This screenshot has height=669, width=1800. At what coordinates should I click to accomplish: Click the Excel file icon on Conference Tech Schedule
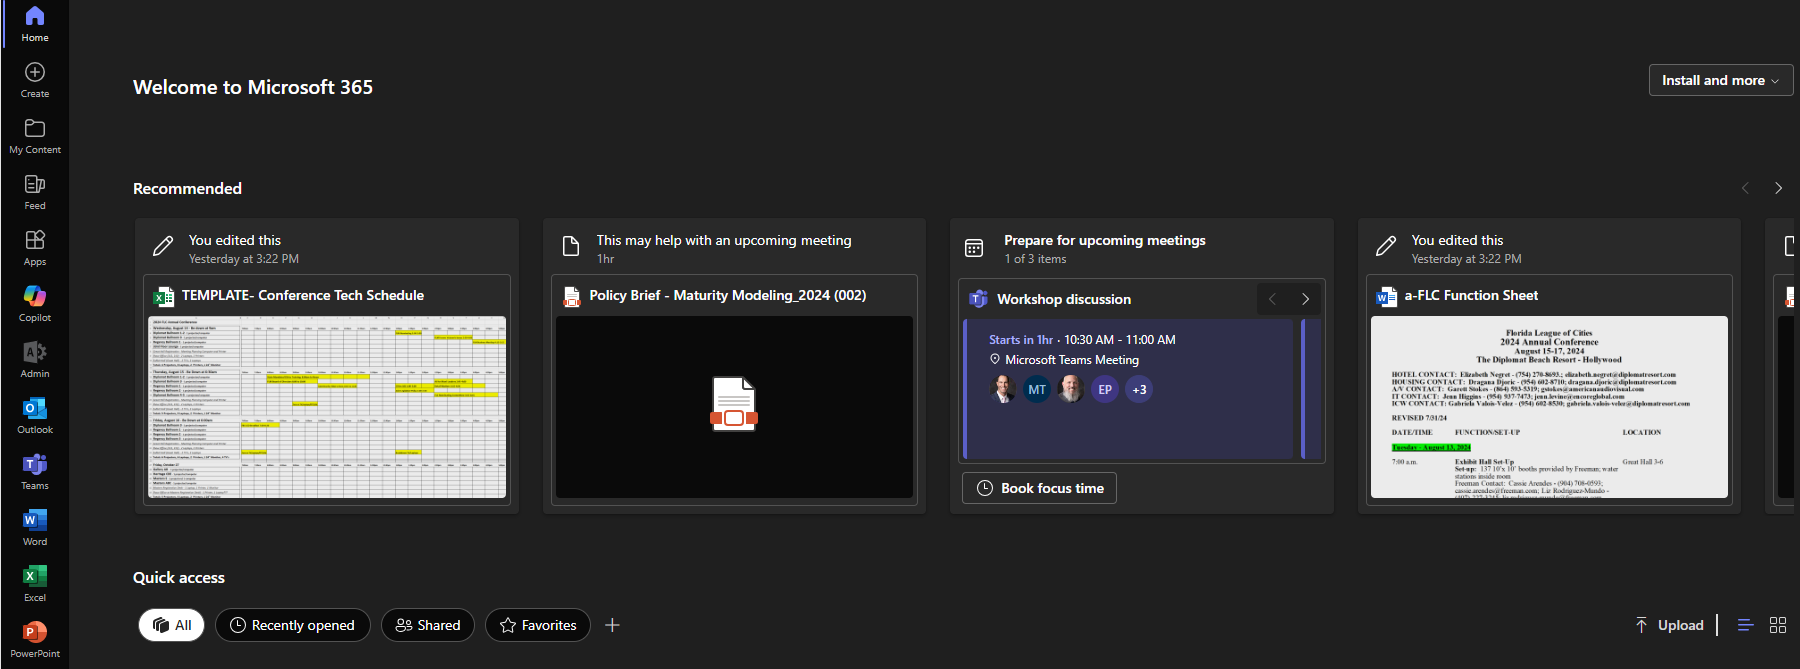pos(163,296)
